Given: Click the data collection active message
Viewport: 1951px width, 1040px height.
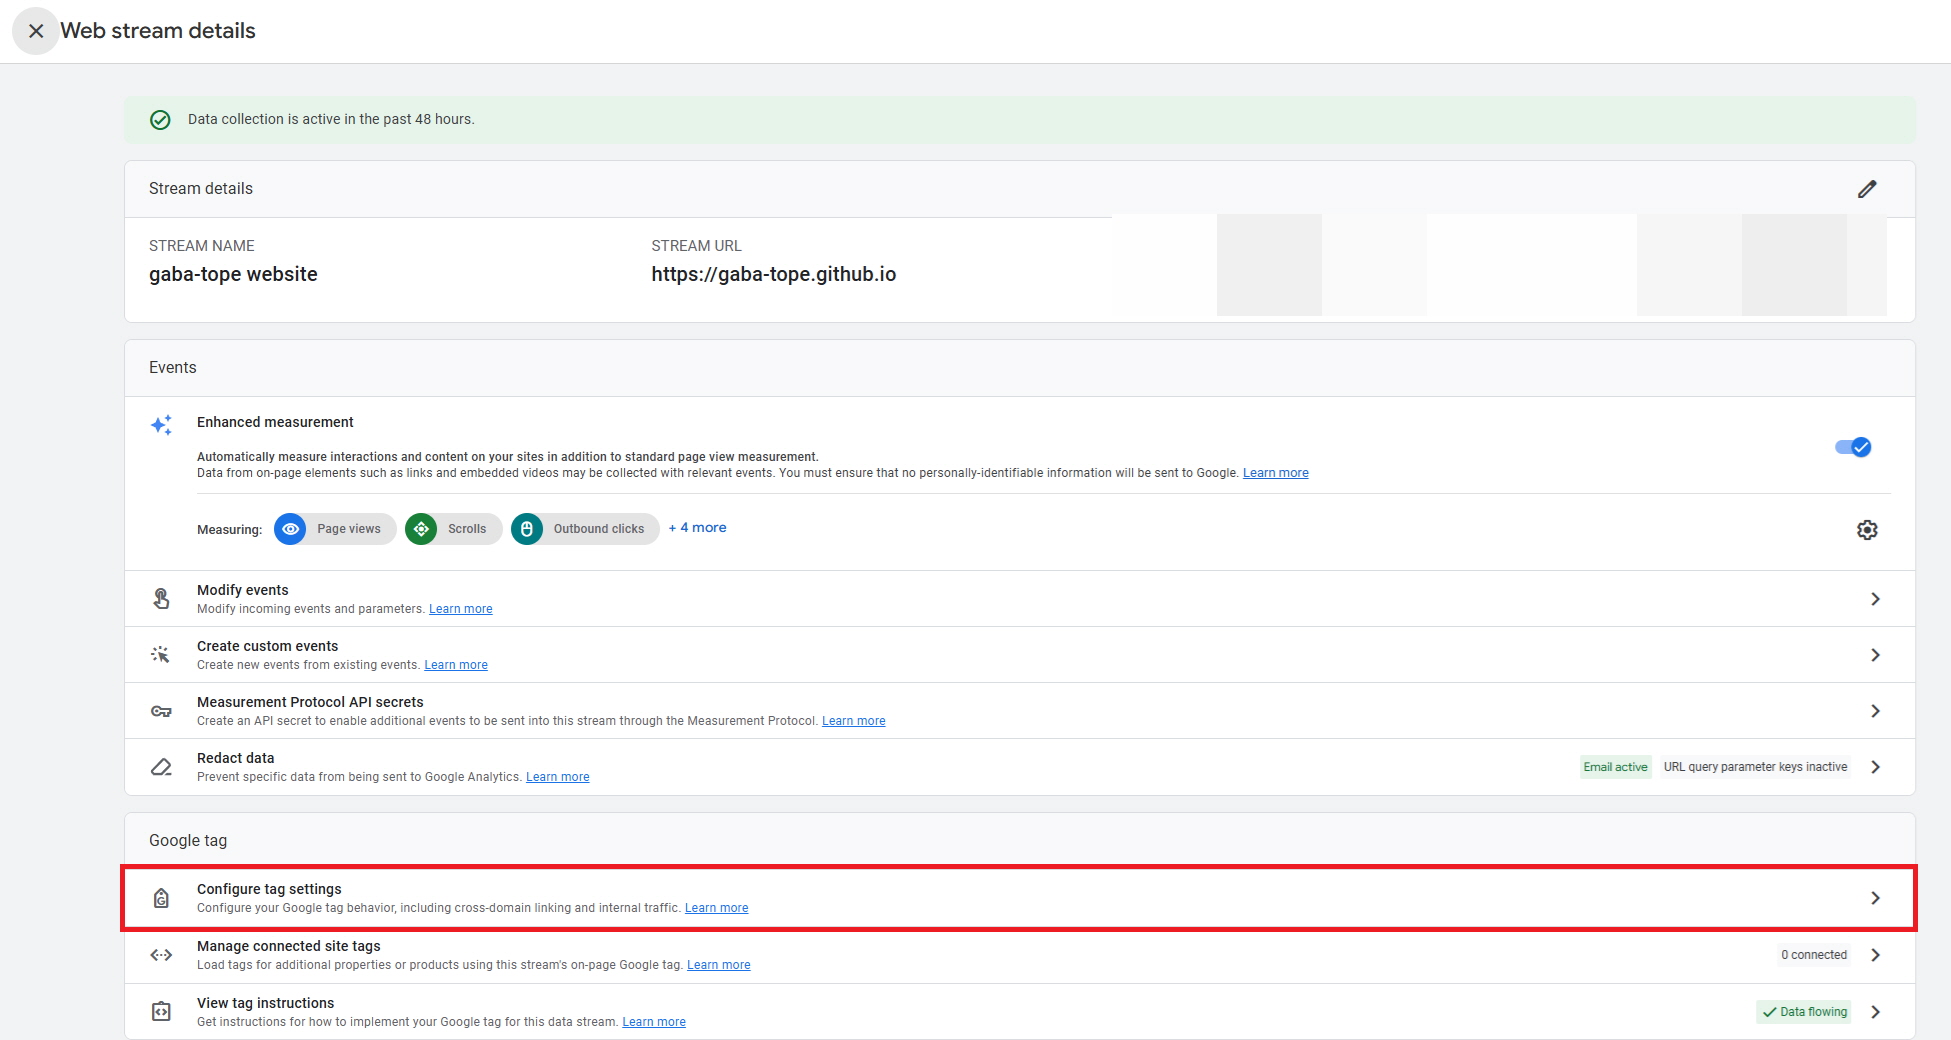Looking at the screenshot, I should pyautogui.click(x=331, y=119).
